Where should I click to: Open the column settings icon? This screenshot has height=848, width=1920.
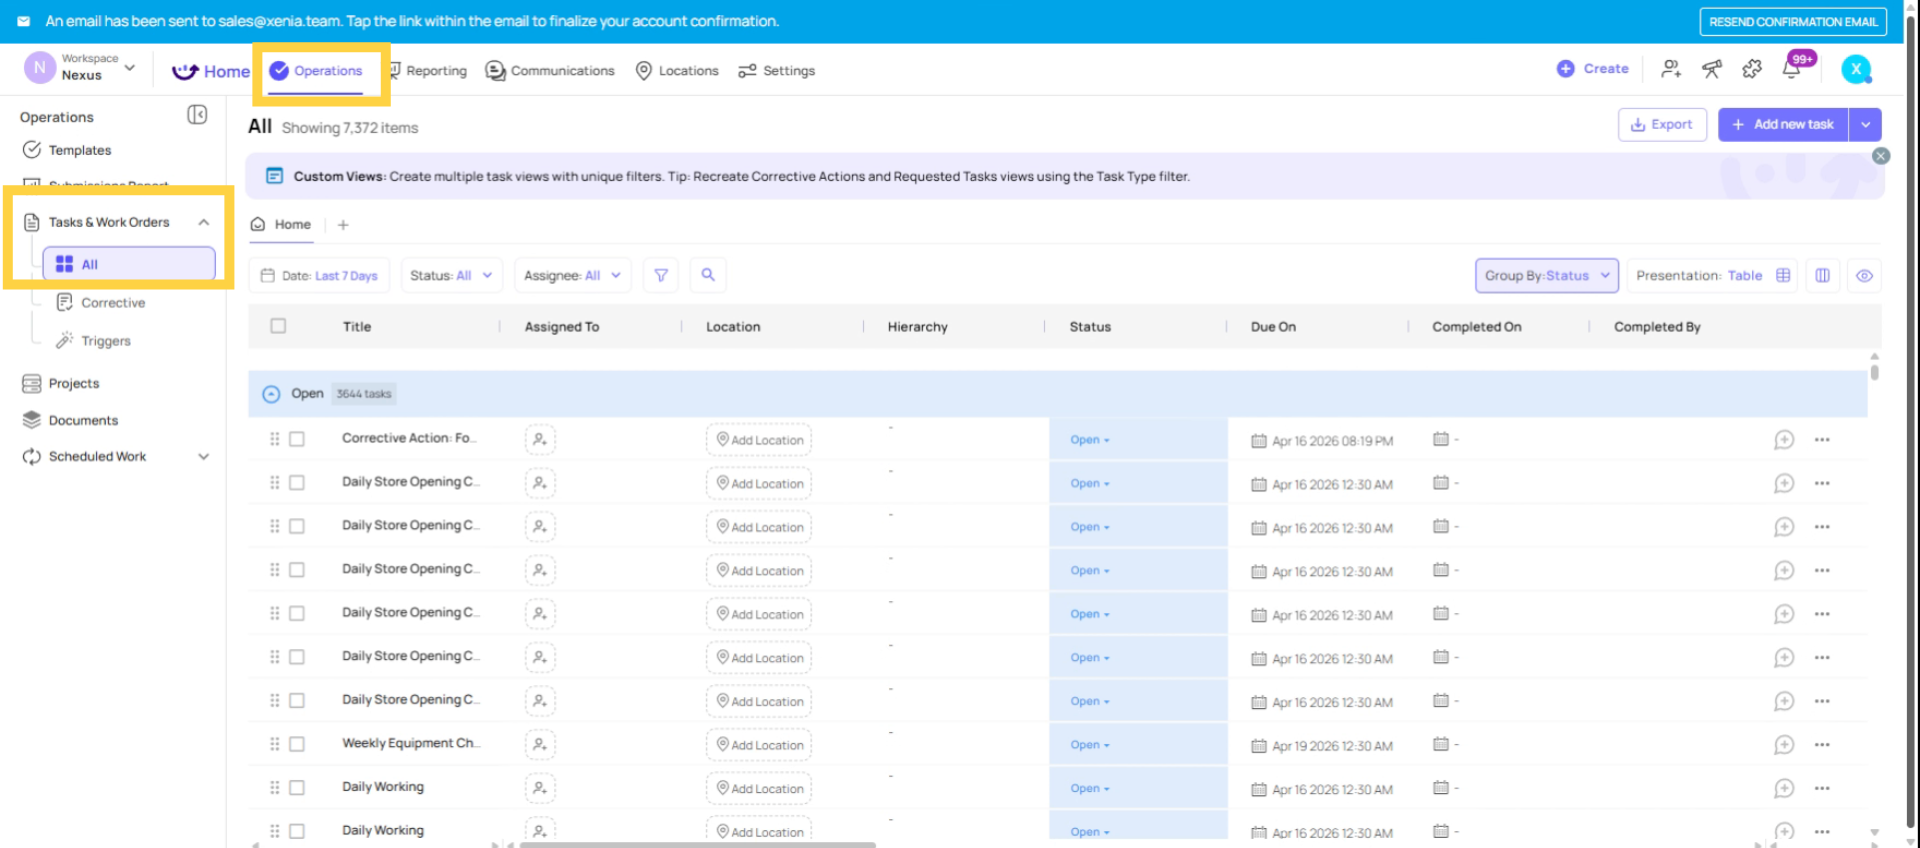pos(1823,276)
